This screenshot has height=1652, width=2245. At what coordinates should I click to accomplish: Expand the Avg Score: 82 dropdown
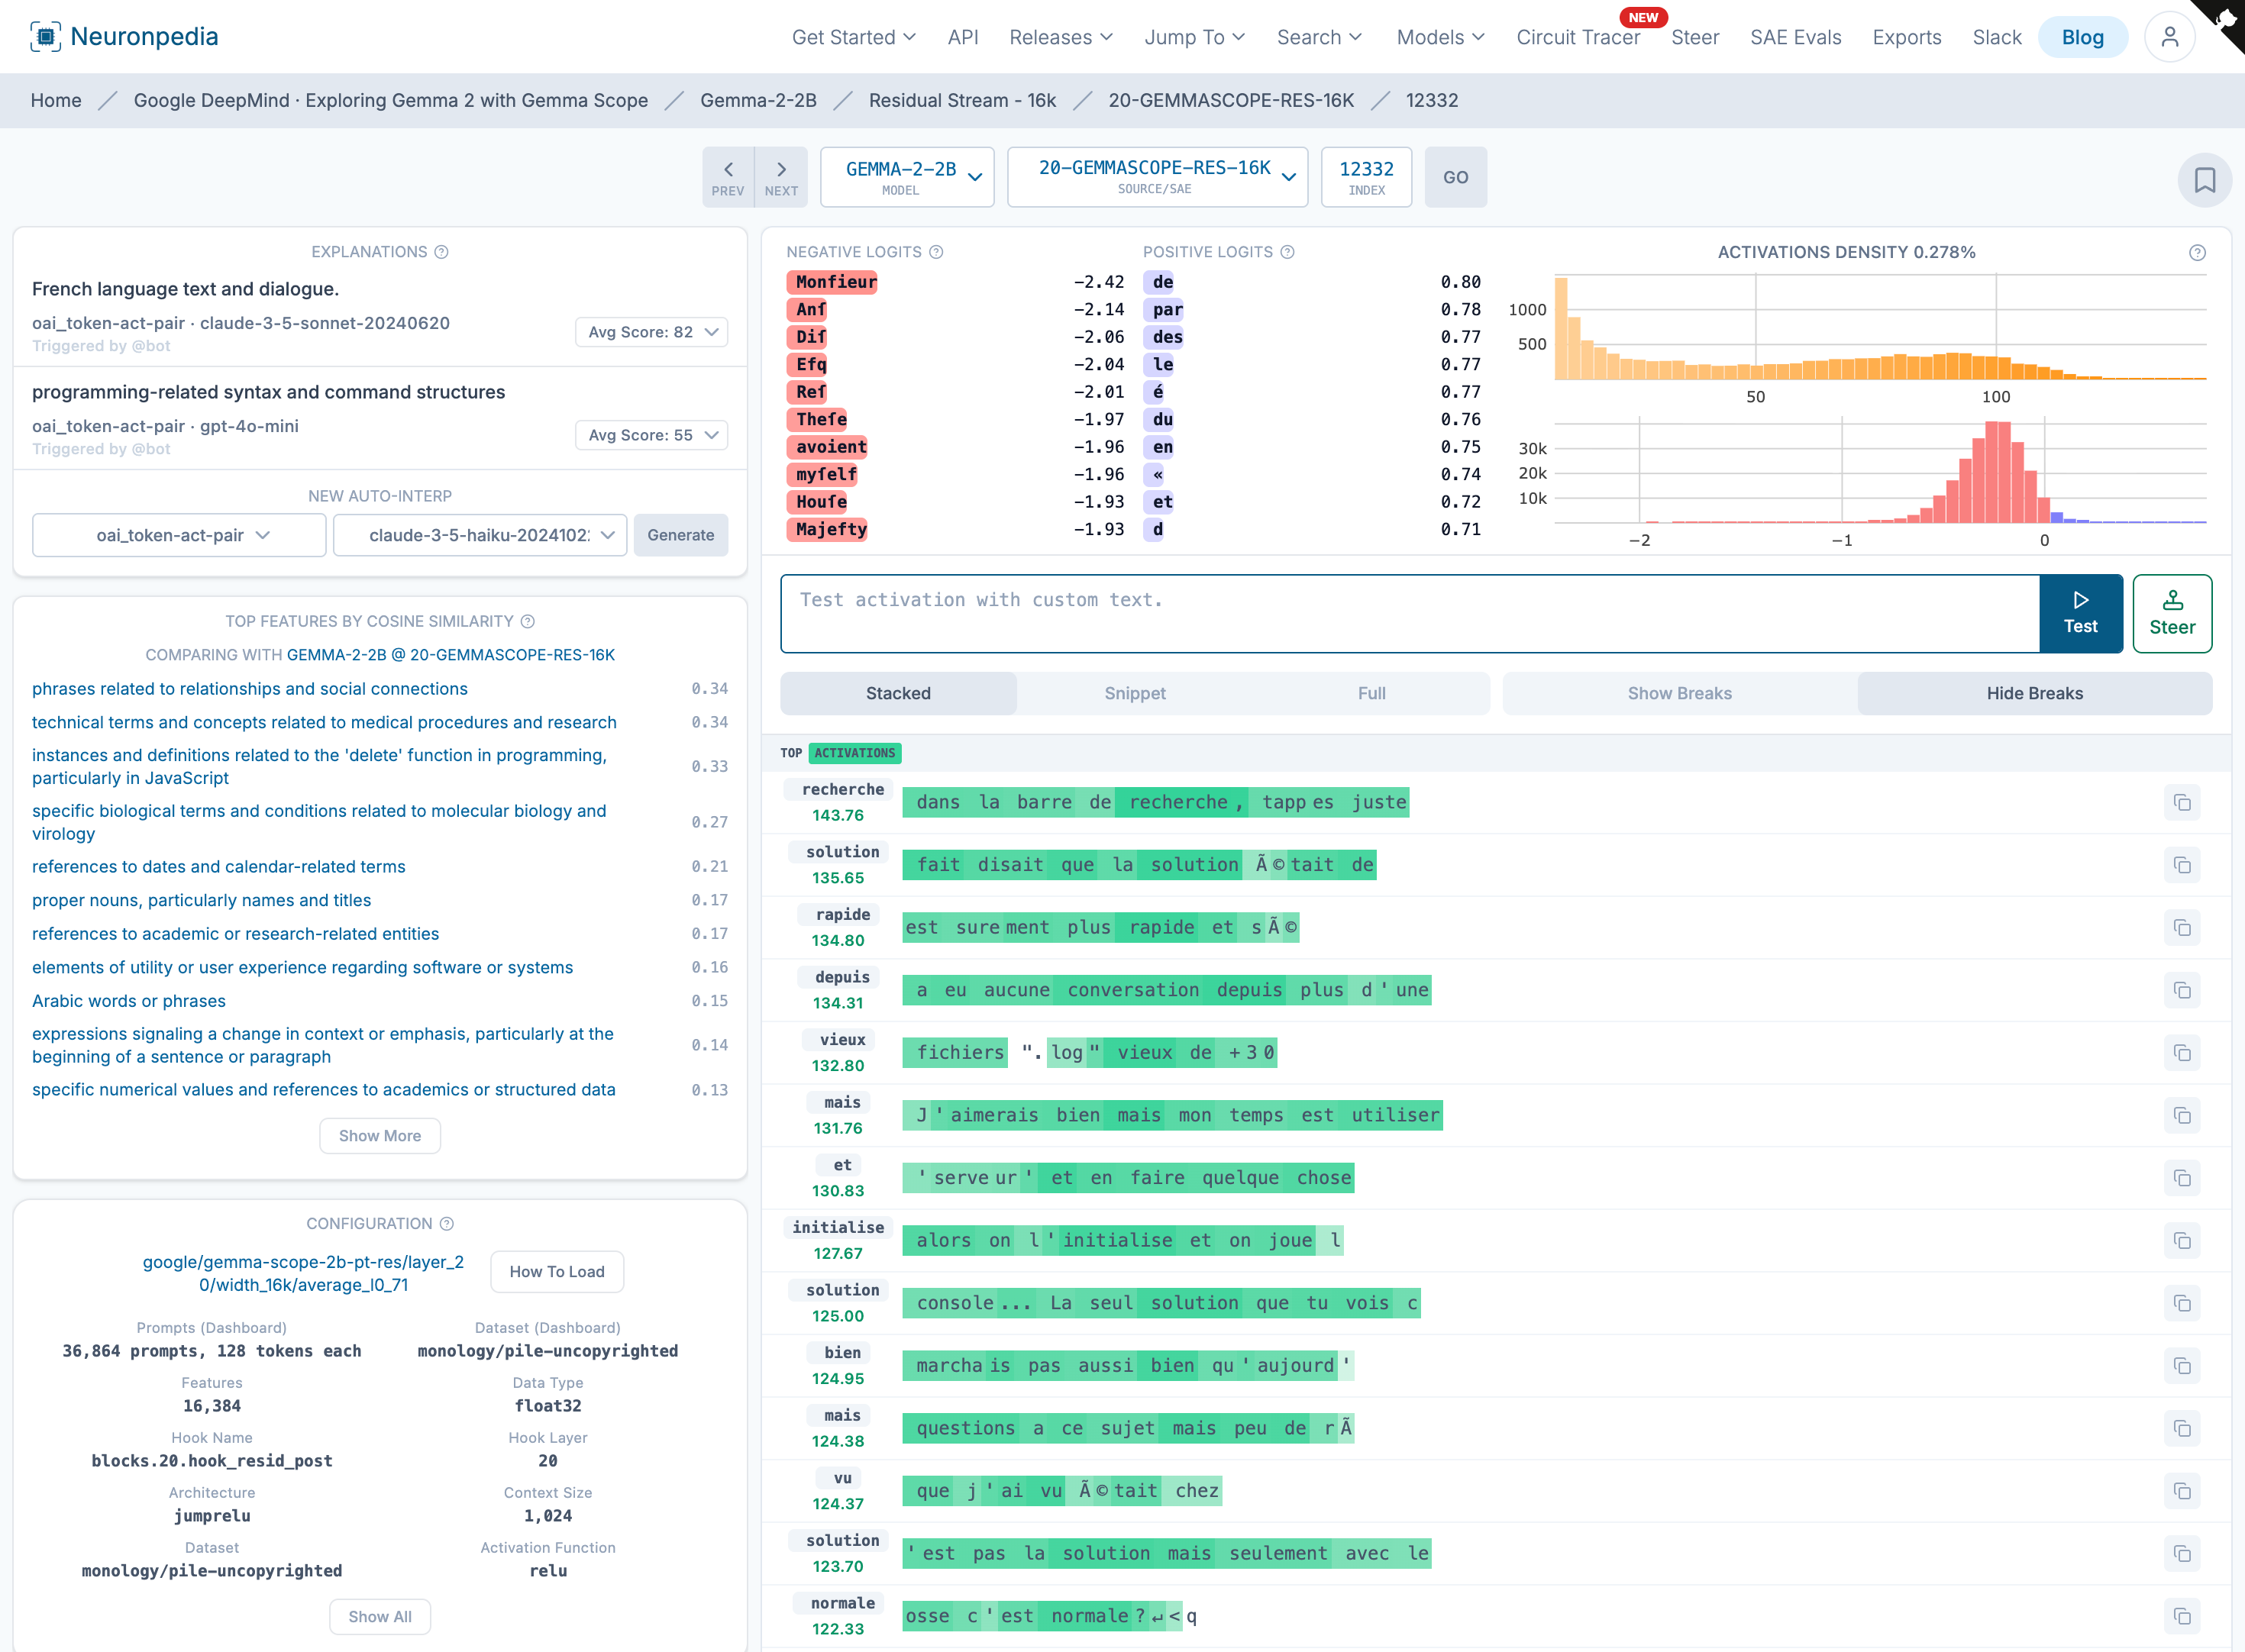pyautogui.click(x=651, y=332)
